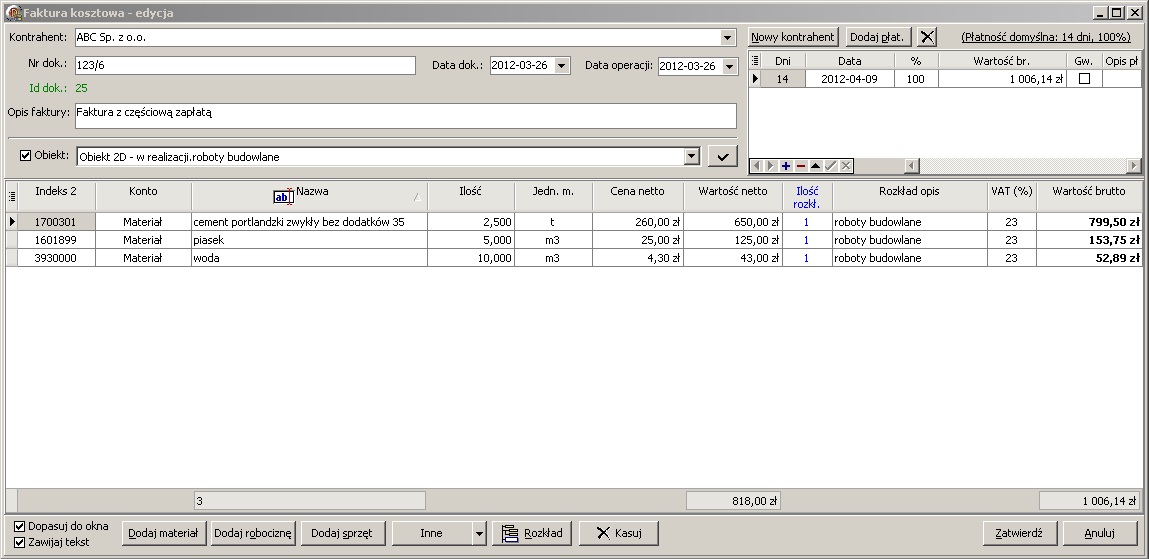
Task: Go to next payment record arrow
Action: (772, 166)
